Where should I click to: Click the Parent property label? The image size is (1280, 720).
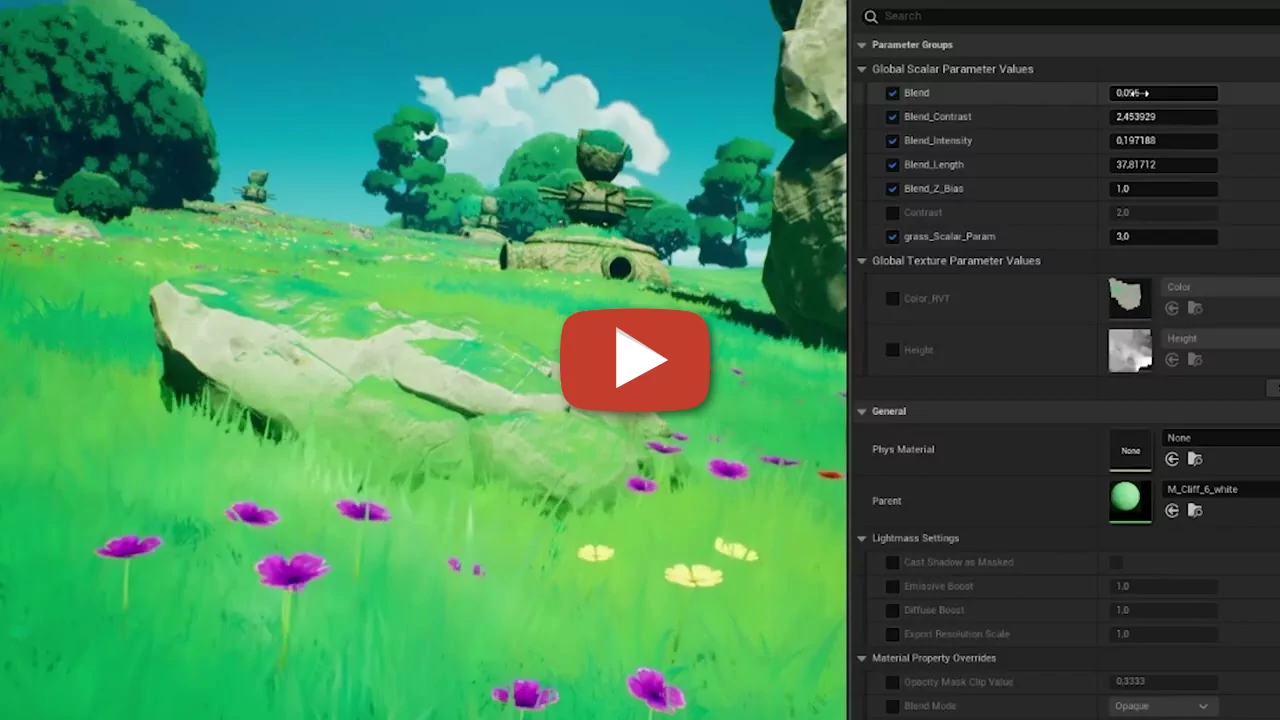pos(887,501)
